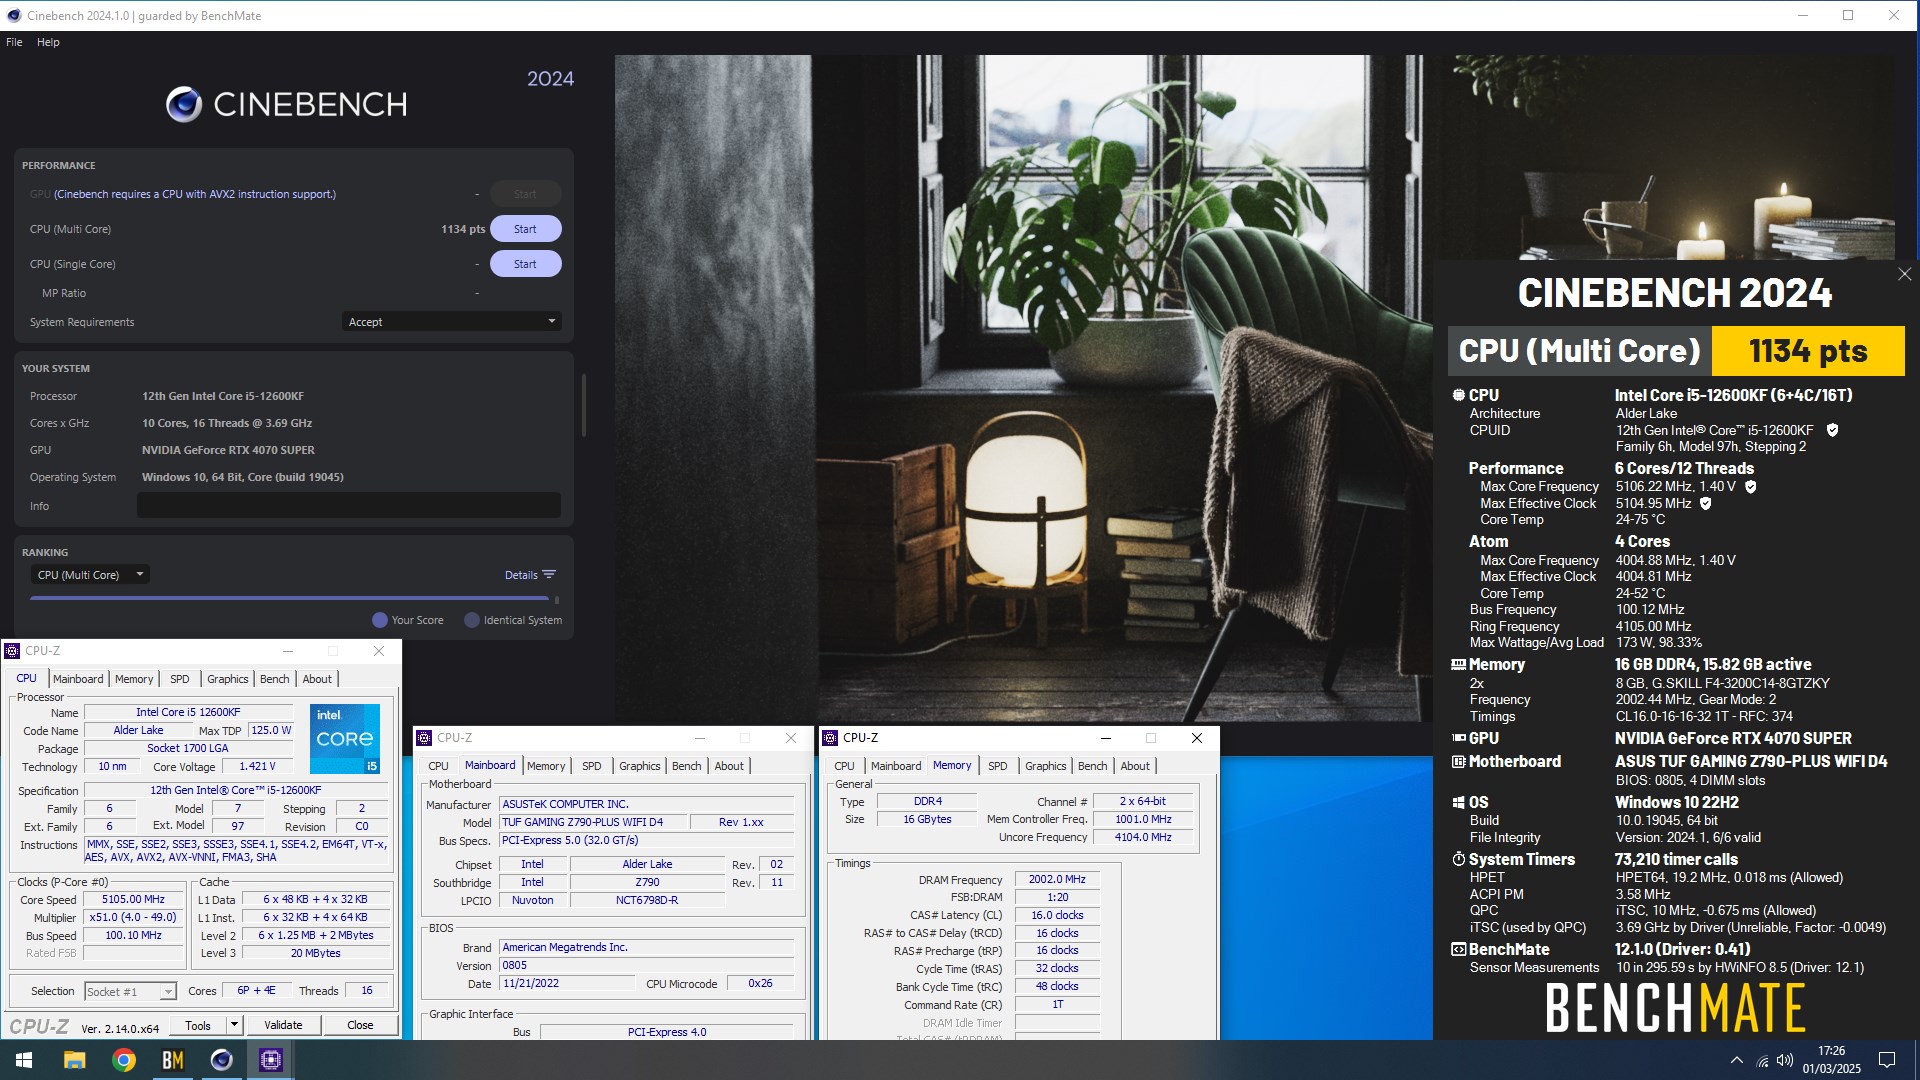Click the Validate button in CPU-Z
Image resolution: width=1920 pixels, height=1080 pixels.
pos(283,1025)
